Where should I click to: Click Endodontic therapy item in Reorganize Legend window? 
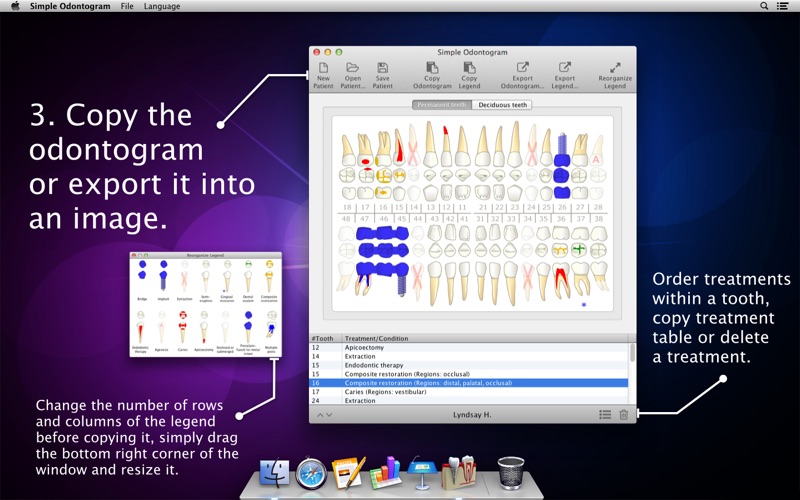click(140, 332)
